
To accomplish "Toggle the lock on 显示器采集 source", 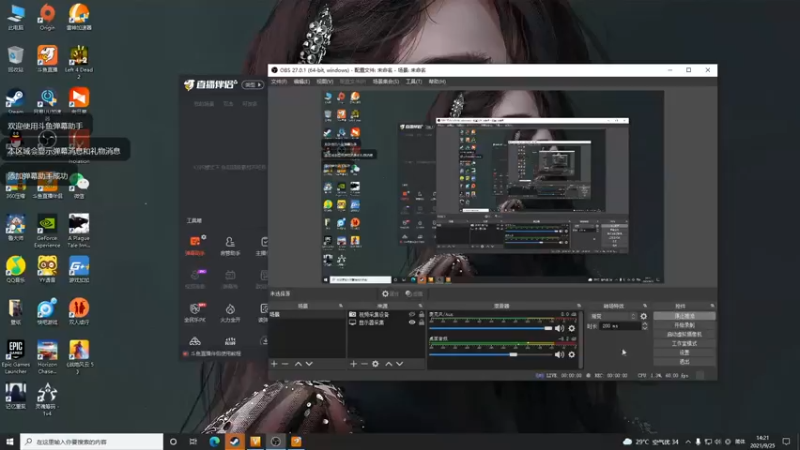I will point(421,322).
